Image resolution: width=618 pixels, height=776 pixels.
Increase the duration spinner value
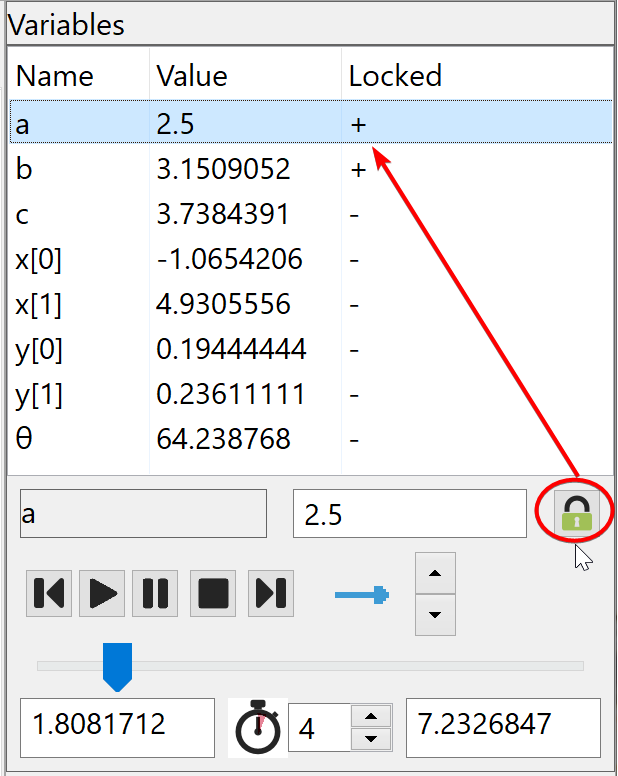(x=372, y=716)
